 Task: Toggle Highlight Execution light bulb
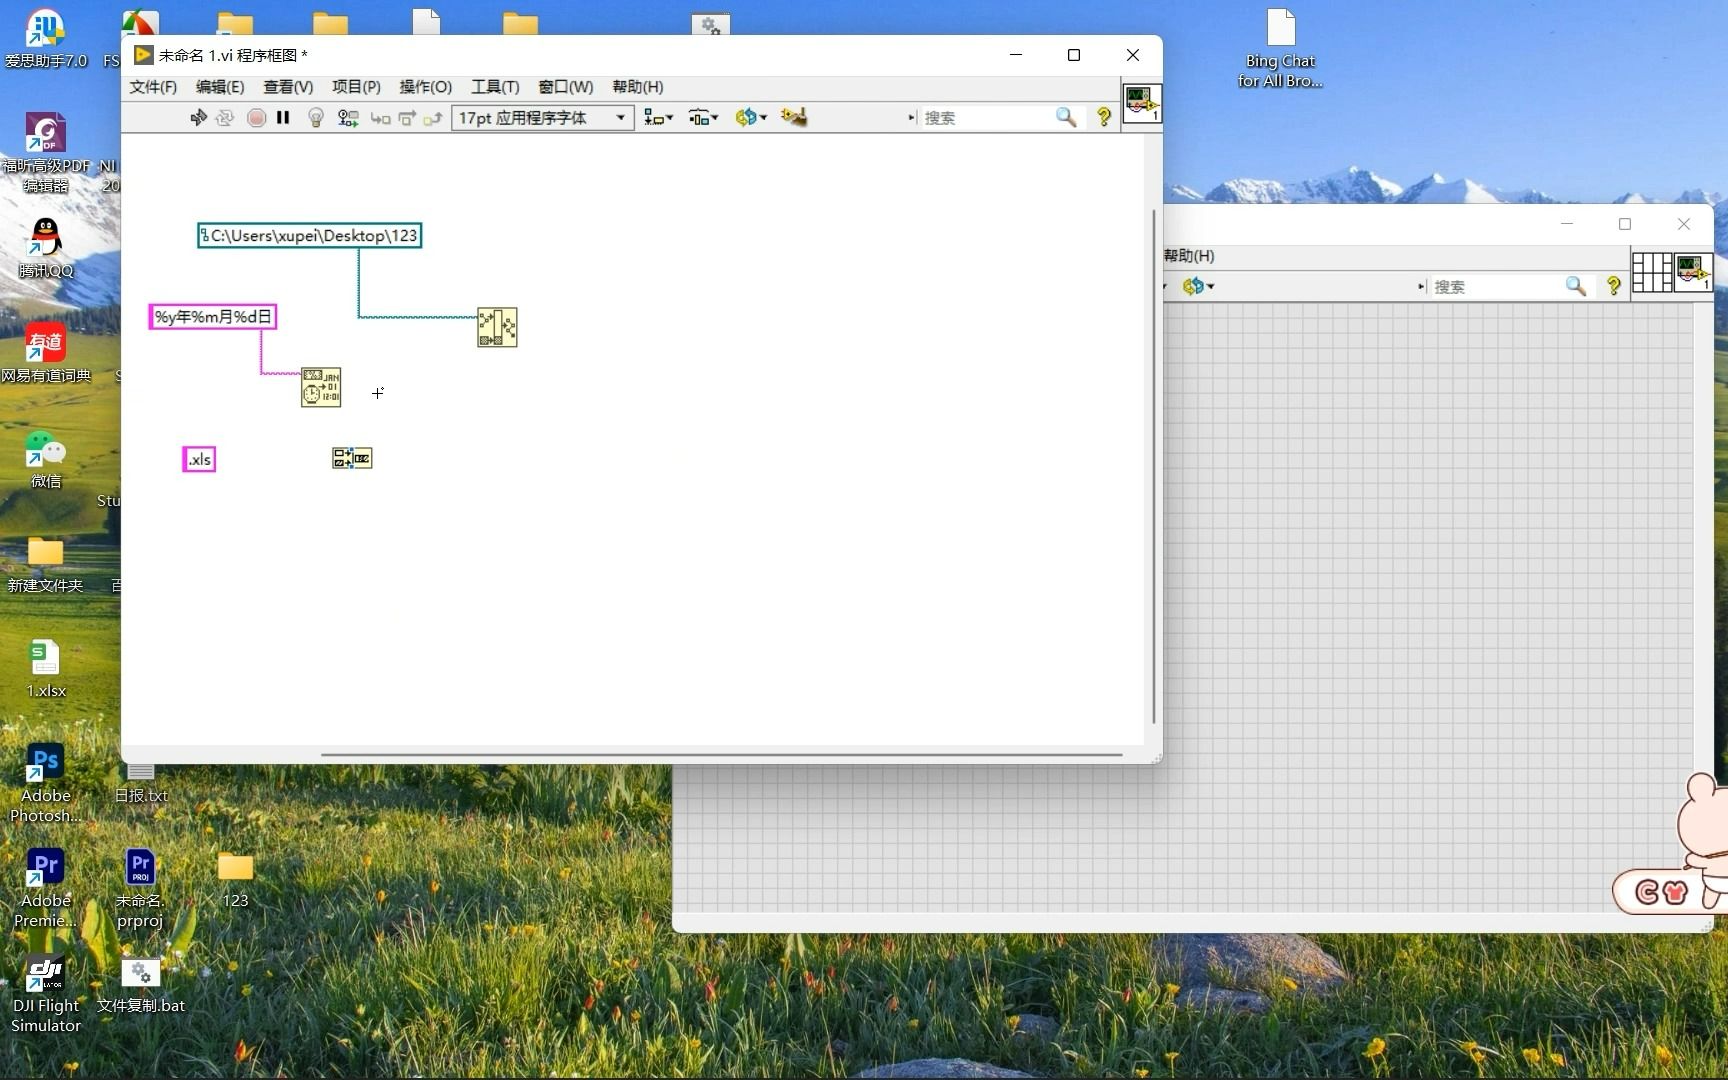point(316,118)
